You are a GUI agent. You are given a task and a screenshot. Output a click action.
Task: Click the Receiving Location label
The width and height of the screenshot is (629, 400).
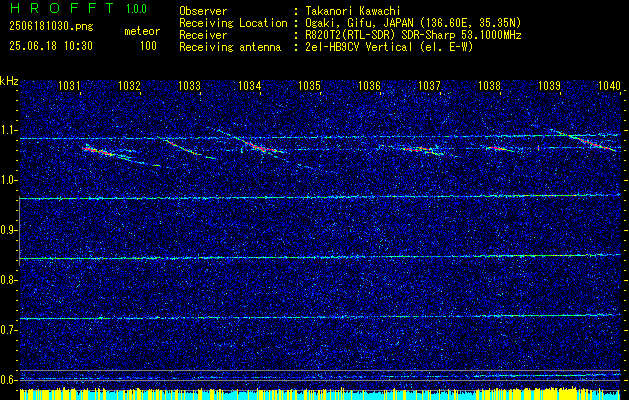coord(233,24)
